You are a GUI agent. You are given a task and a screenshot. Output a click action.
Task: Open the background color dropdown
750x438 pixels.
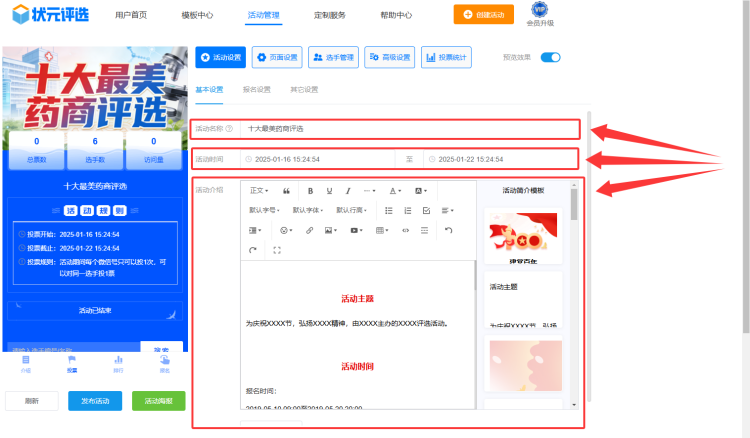pyautogui.click(x=421, y=191)
